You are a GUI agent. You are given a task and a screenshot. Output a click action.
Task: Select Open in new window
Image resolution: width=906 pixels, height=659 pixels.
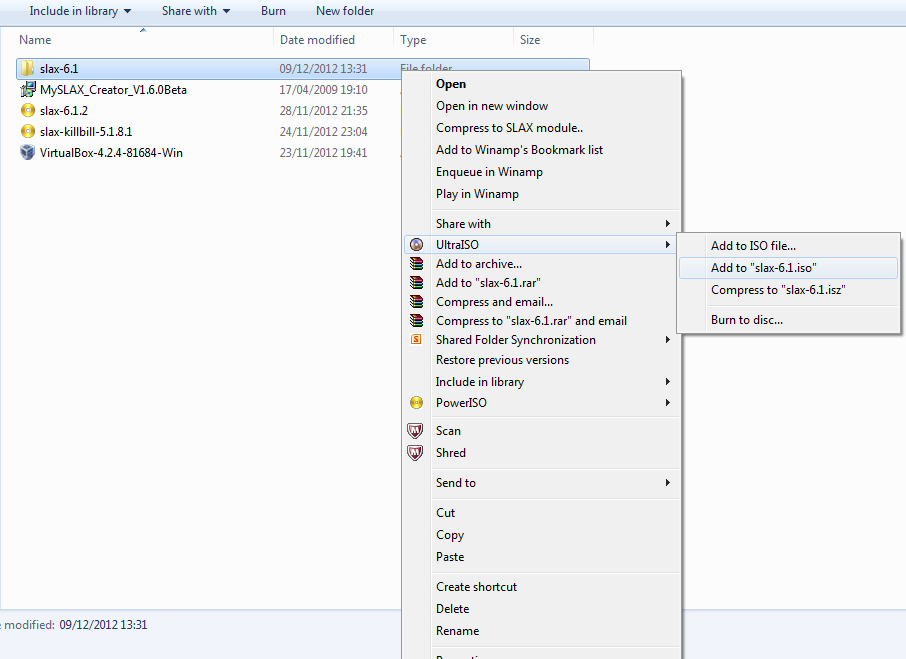(x=492, y=106)
